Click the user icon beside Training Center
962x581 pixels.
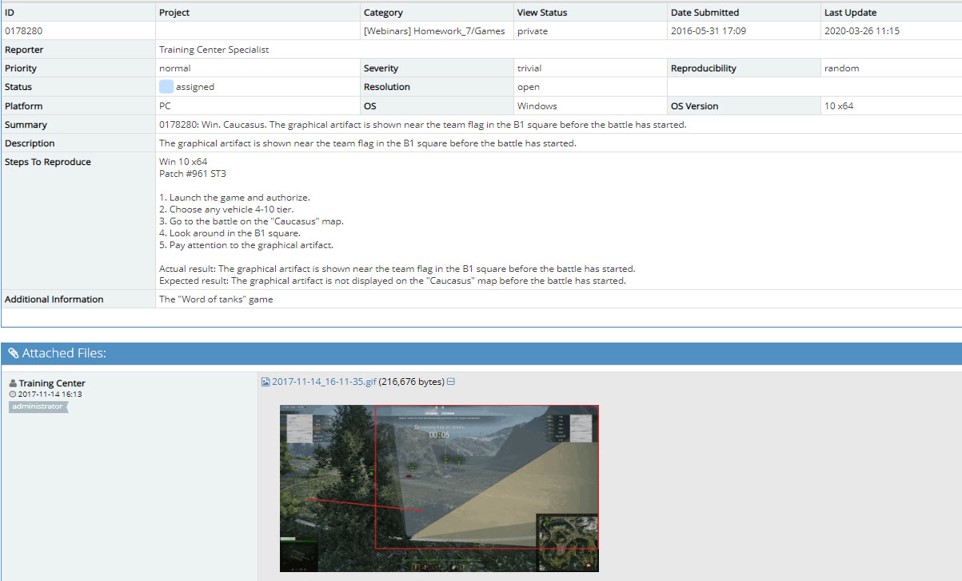point(13,383)
